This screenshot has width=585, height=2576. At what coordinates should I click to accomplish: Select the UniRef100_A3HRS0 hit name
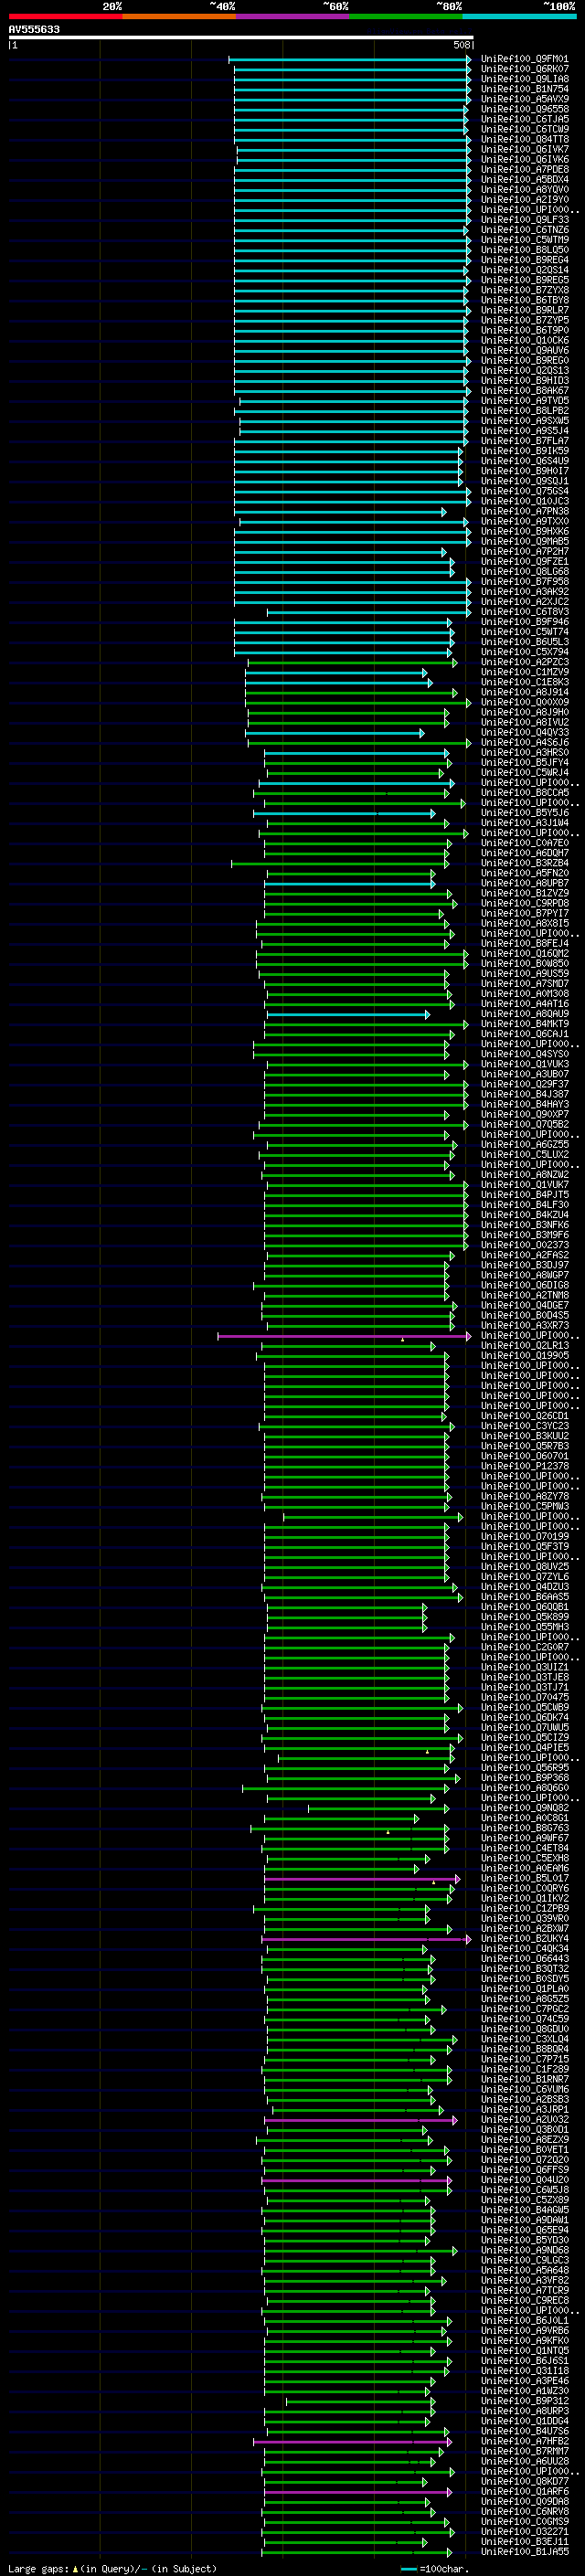tap(524, 753)
